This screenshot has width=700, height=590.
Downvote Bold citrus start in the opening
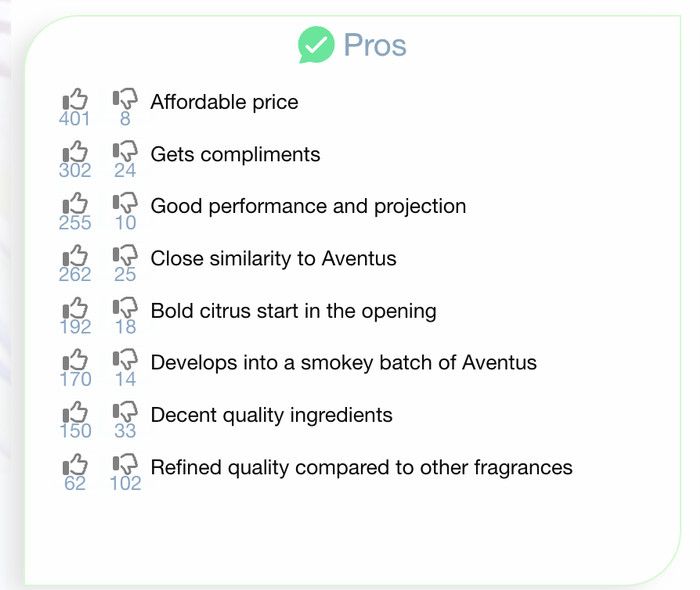[125, 308]
